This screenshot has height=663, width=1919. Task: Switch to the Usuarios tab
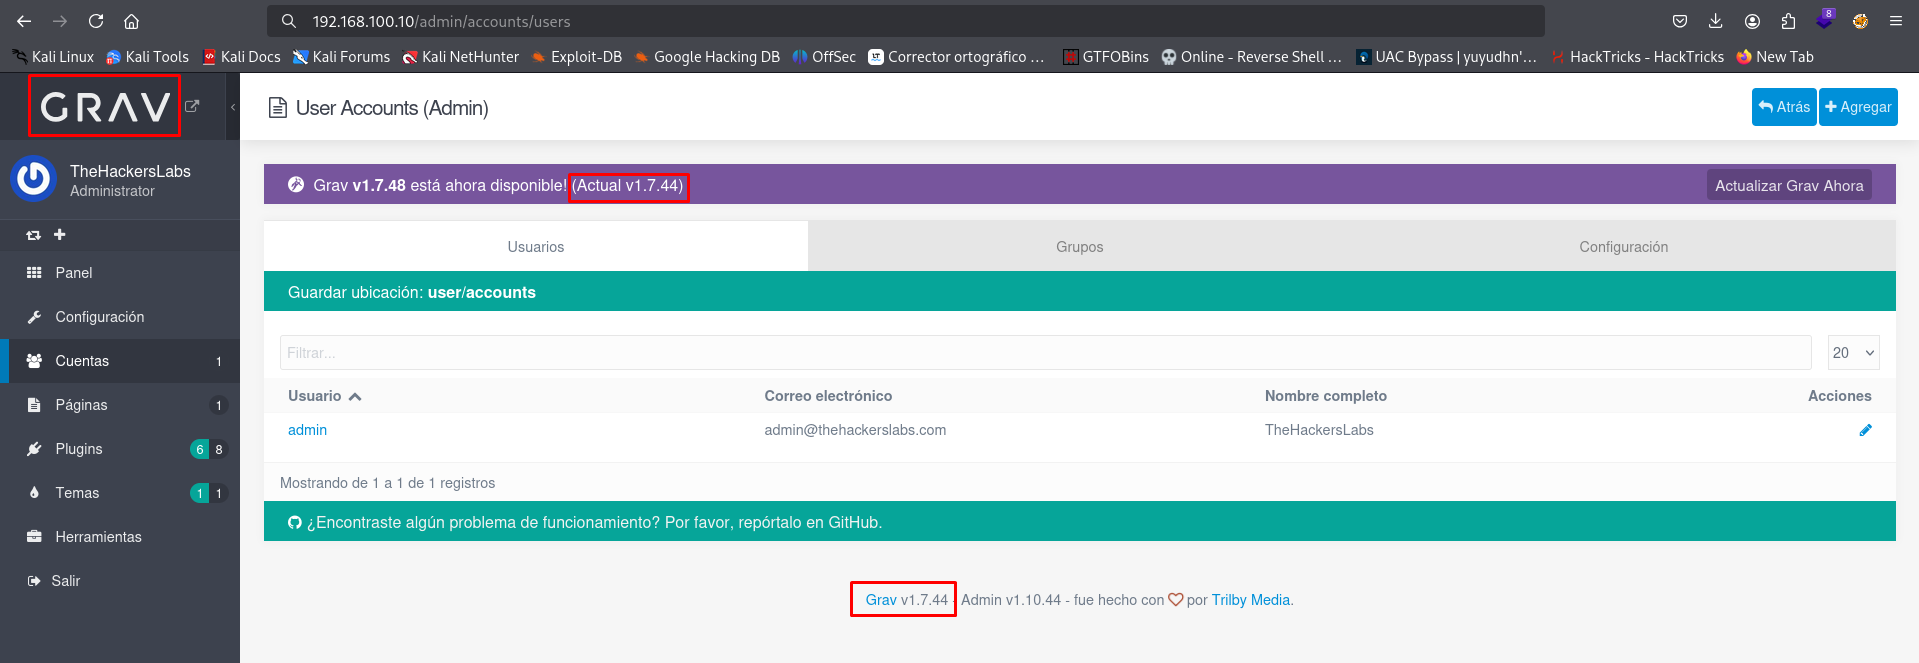[536, 247]
